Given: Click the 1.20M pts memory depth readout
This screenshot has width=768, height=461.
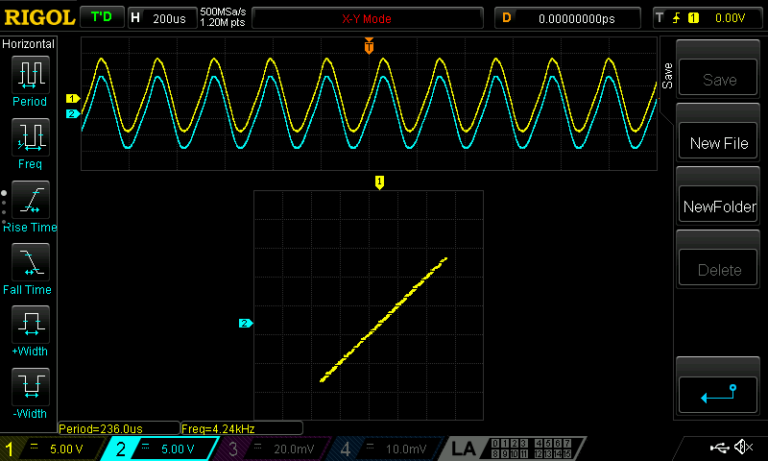Looking at the screenshot, I should (x=222, y=23).
